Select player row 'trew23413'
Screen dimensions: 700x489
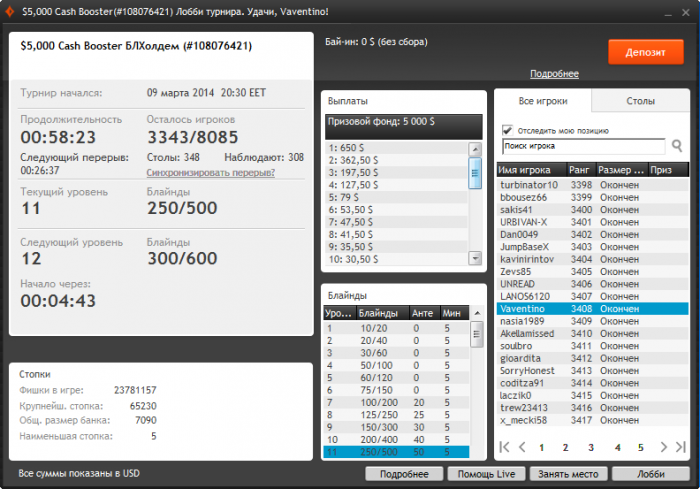click(x=592, y=408)
